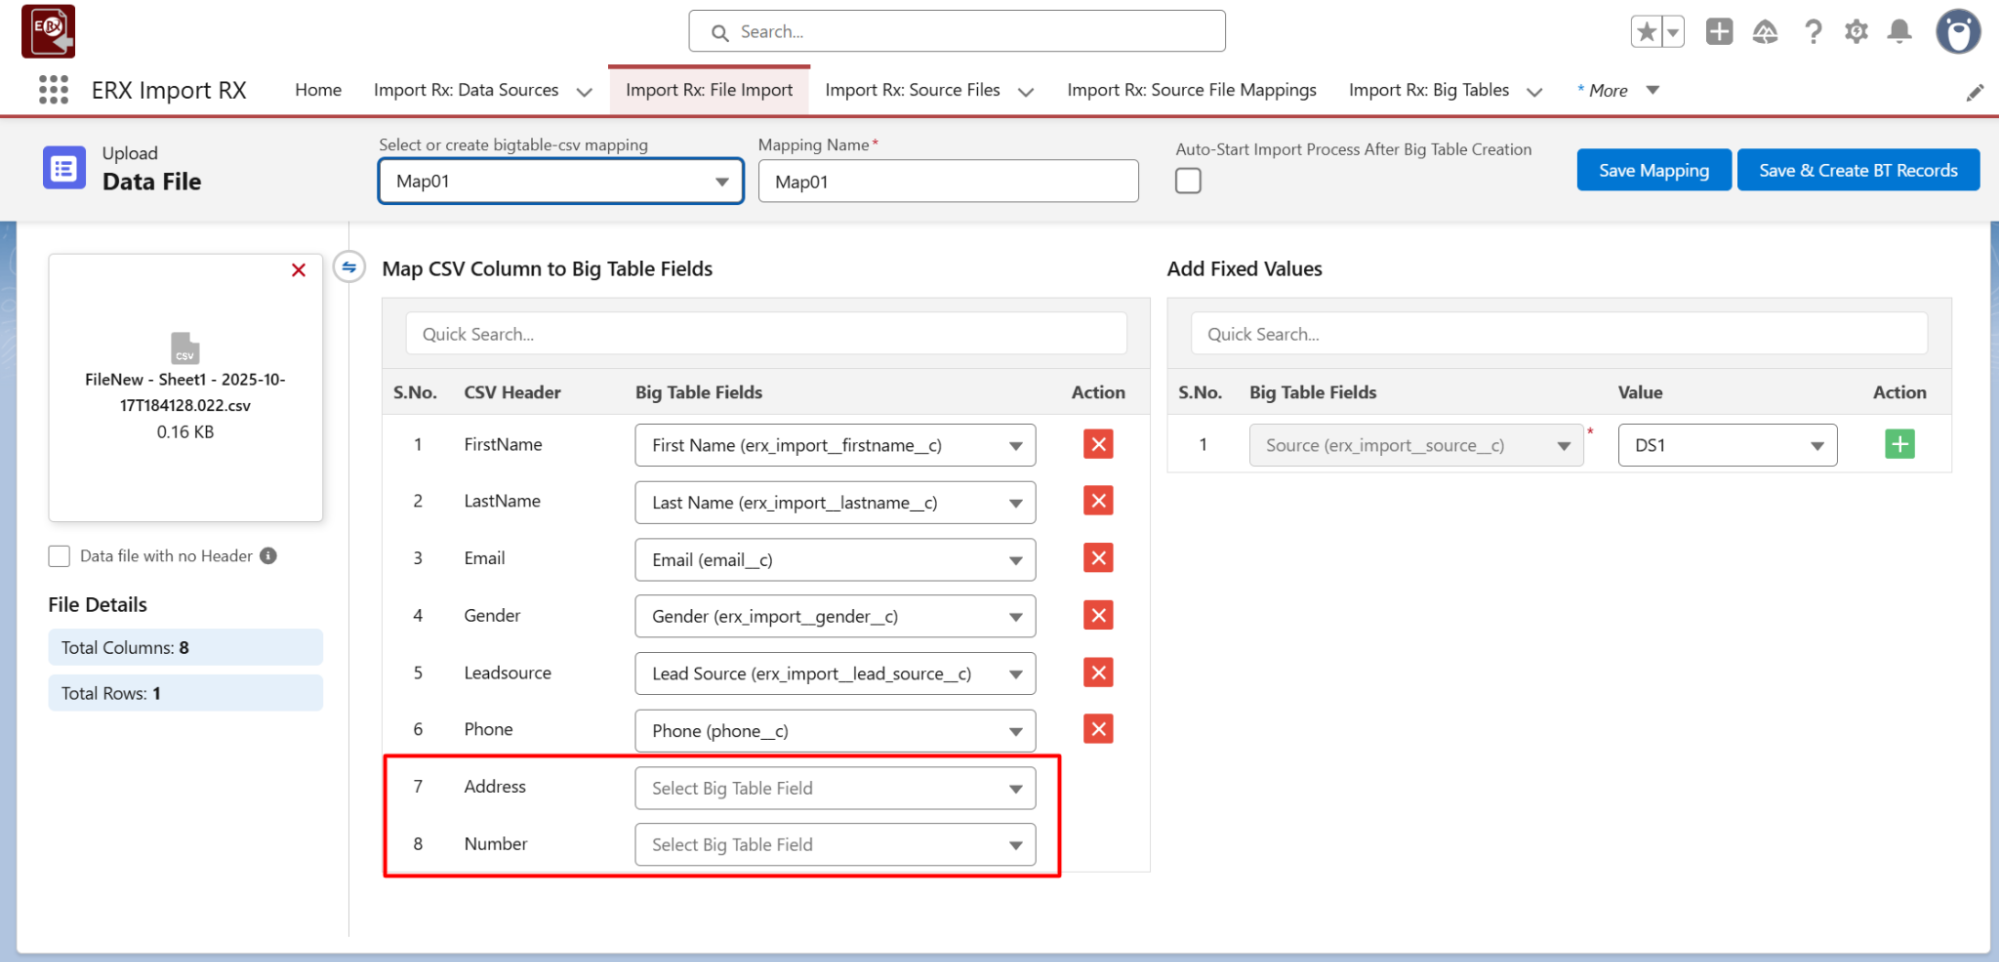Open the global actions plus icon

[1719, 32]
